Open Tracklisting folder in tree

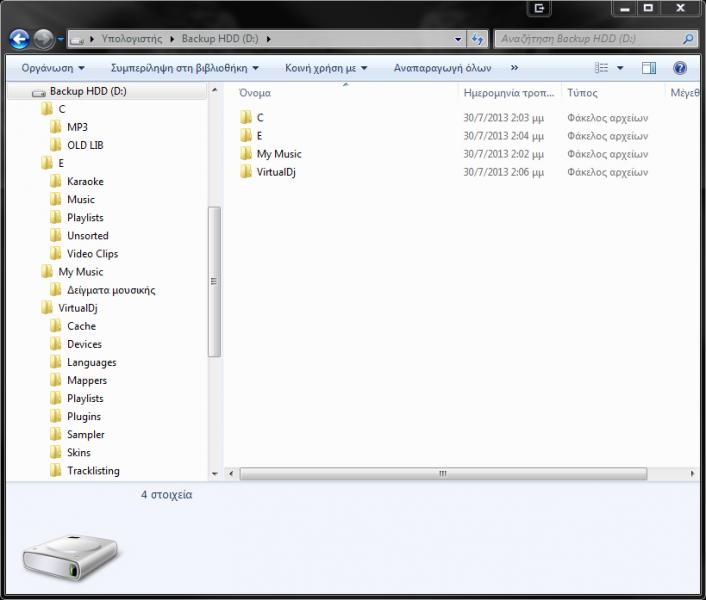point(93,471)
